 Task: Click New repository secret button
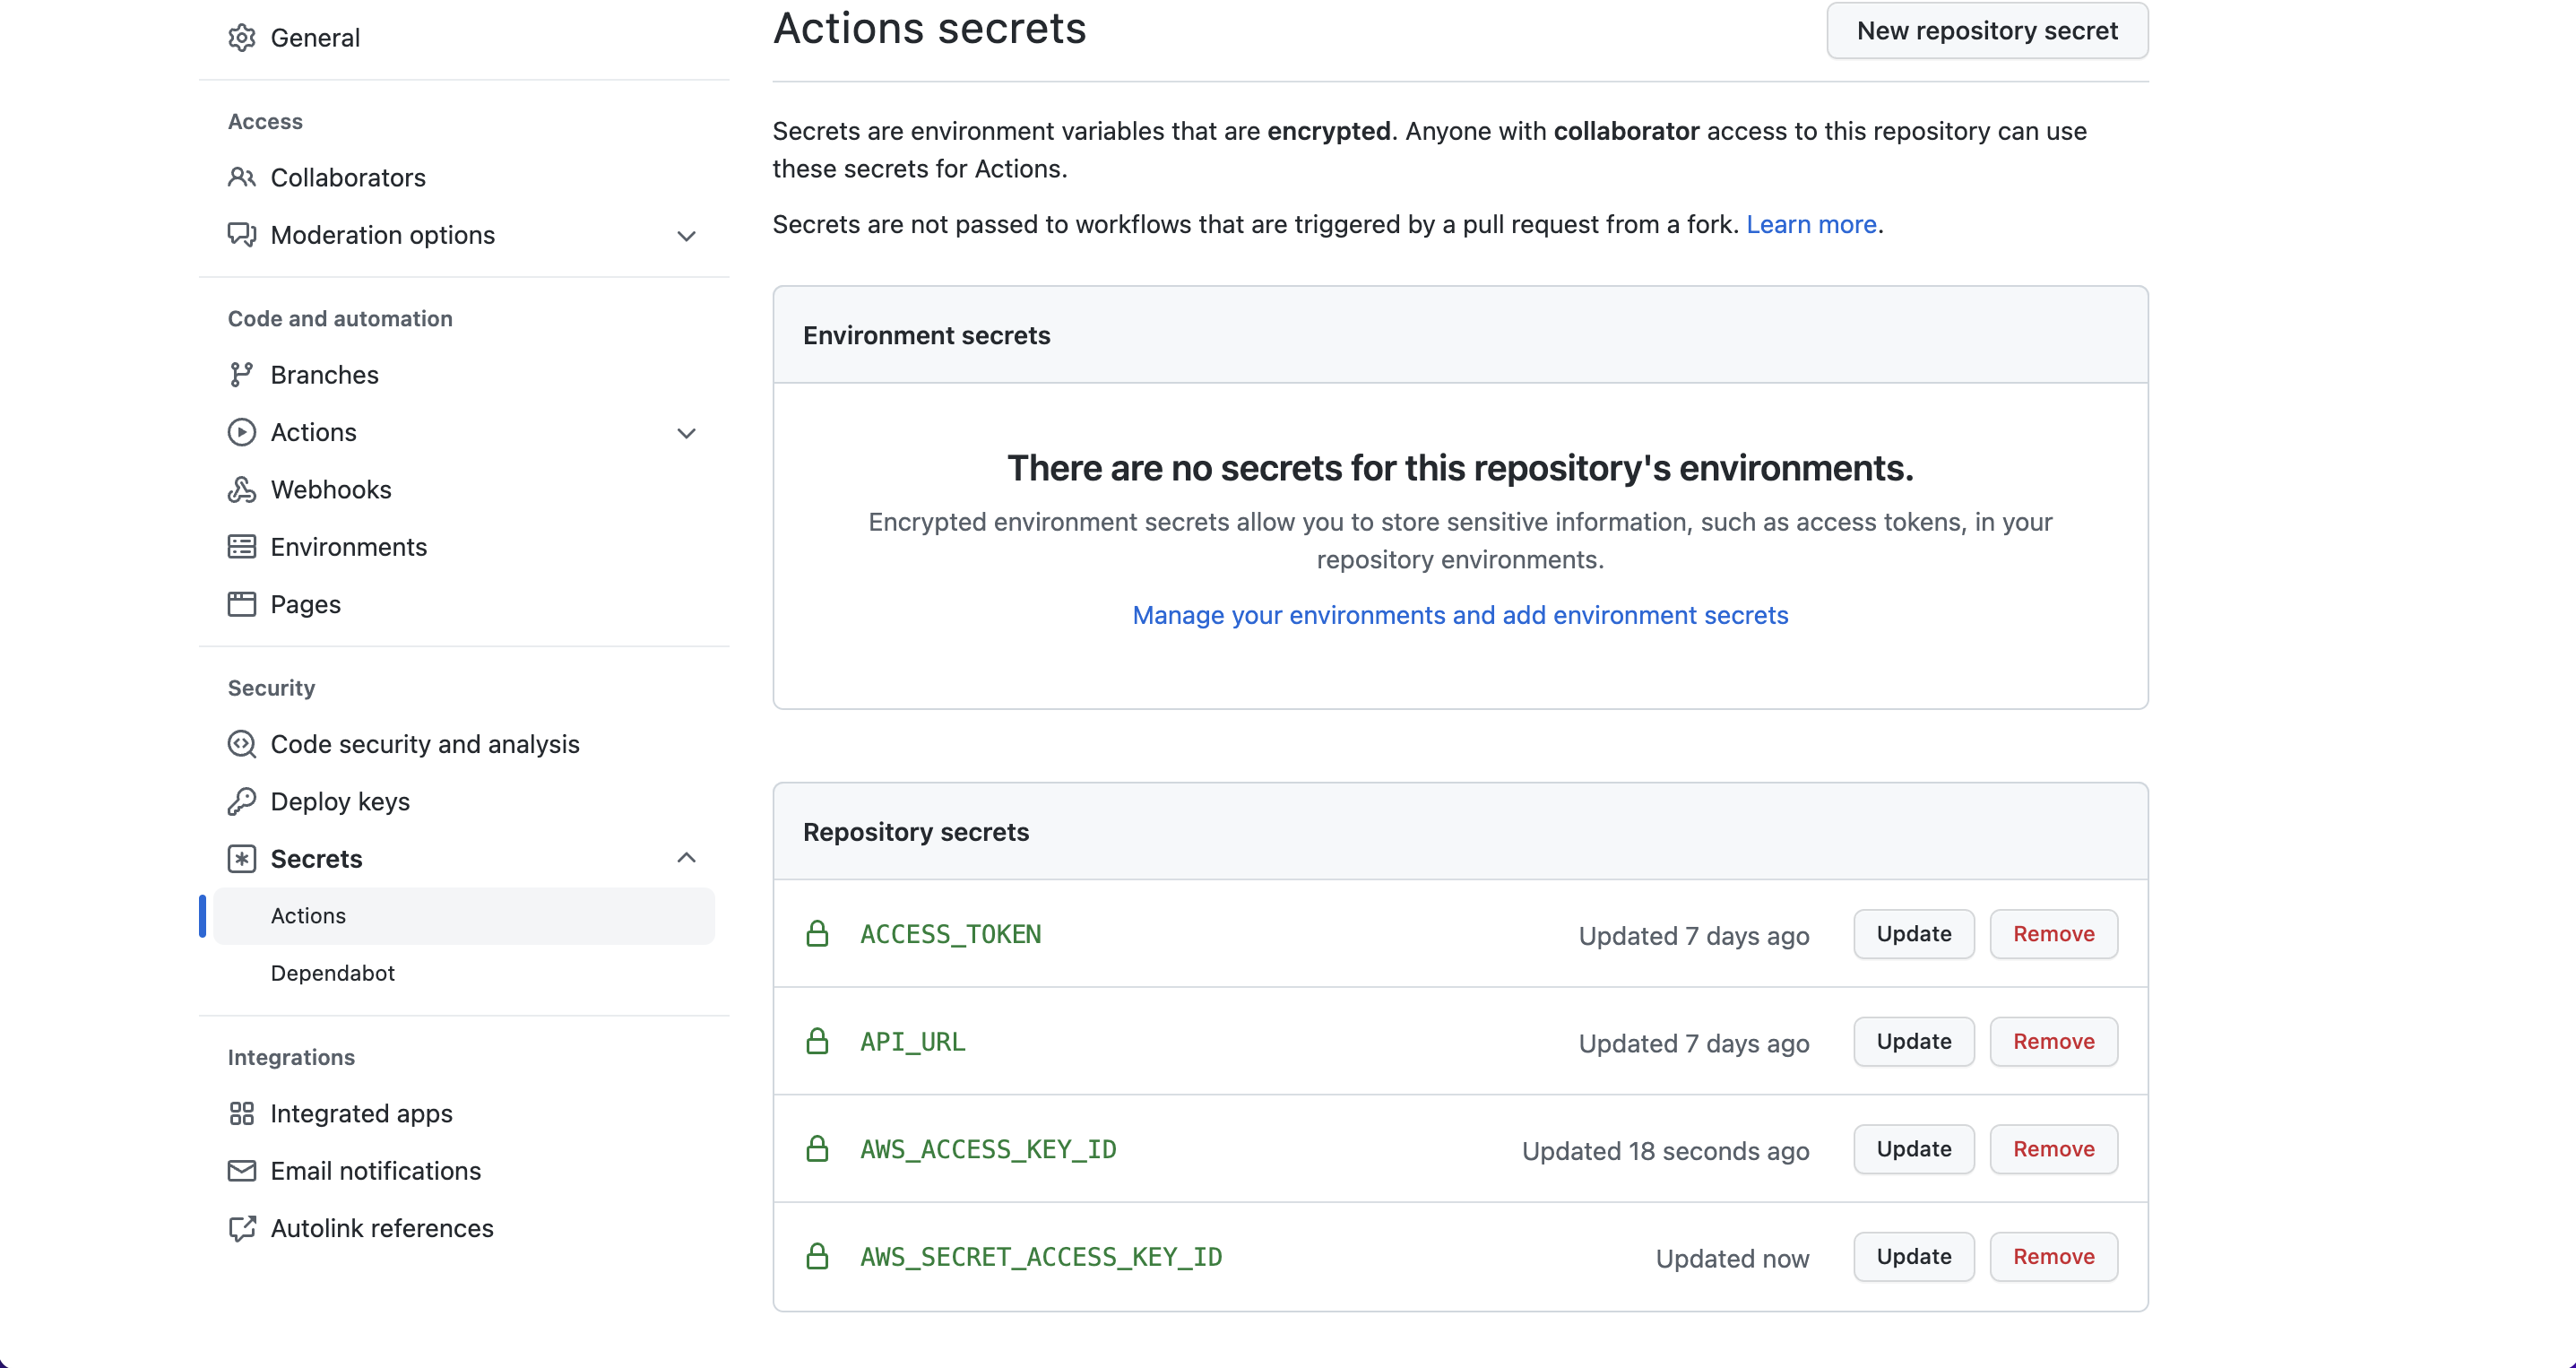pos(1986,31)
